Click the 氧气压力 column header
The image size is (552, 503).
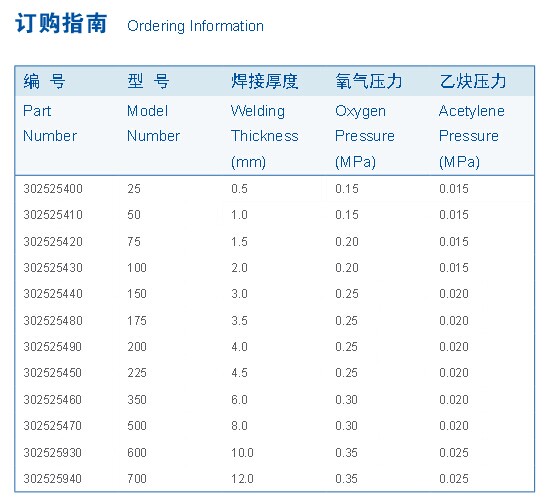click(369, 81)
